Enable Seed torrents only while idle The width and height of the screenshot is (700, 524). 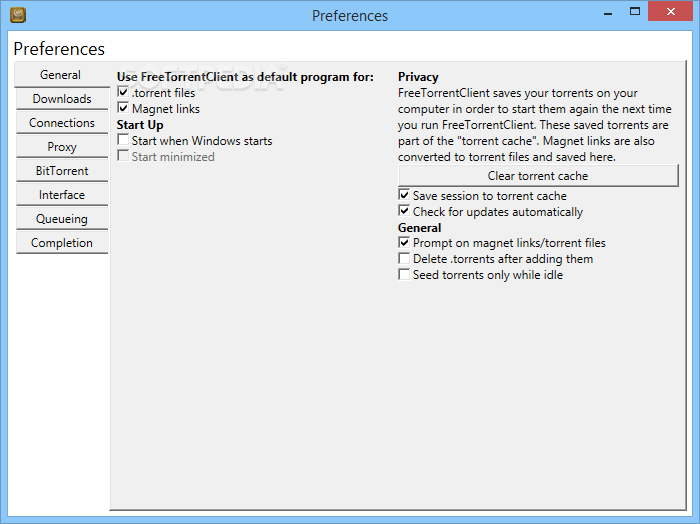click(404, 274)
